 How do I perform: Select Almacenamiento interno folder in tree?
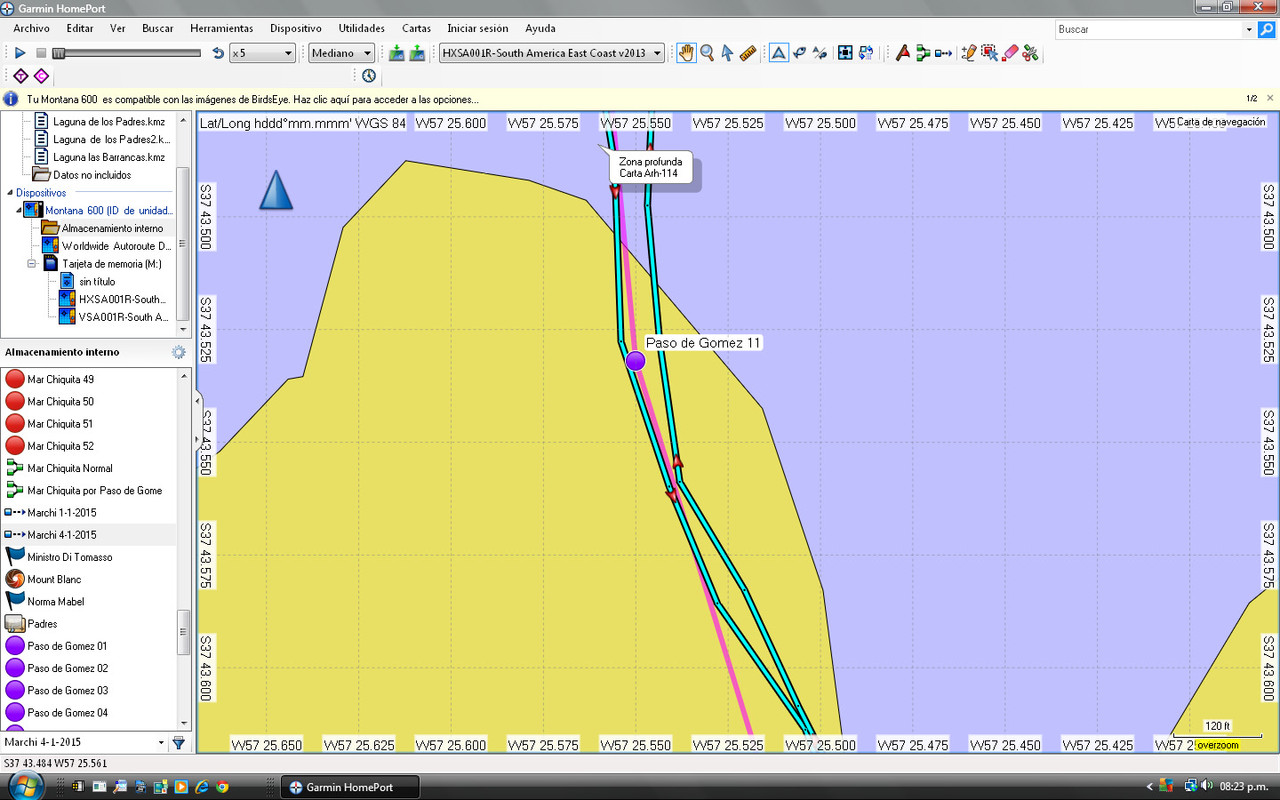coord(112,228)
